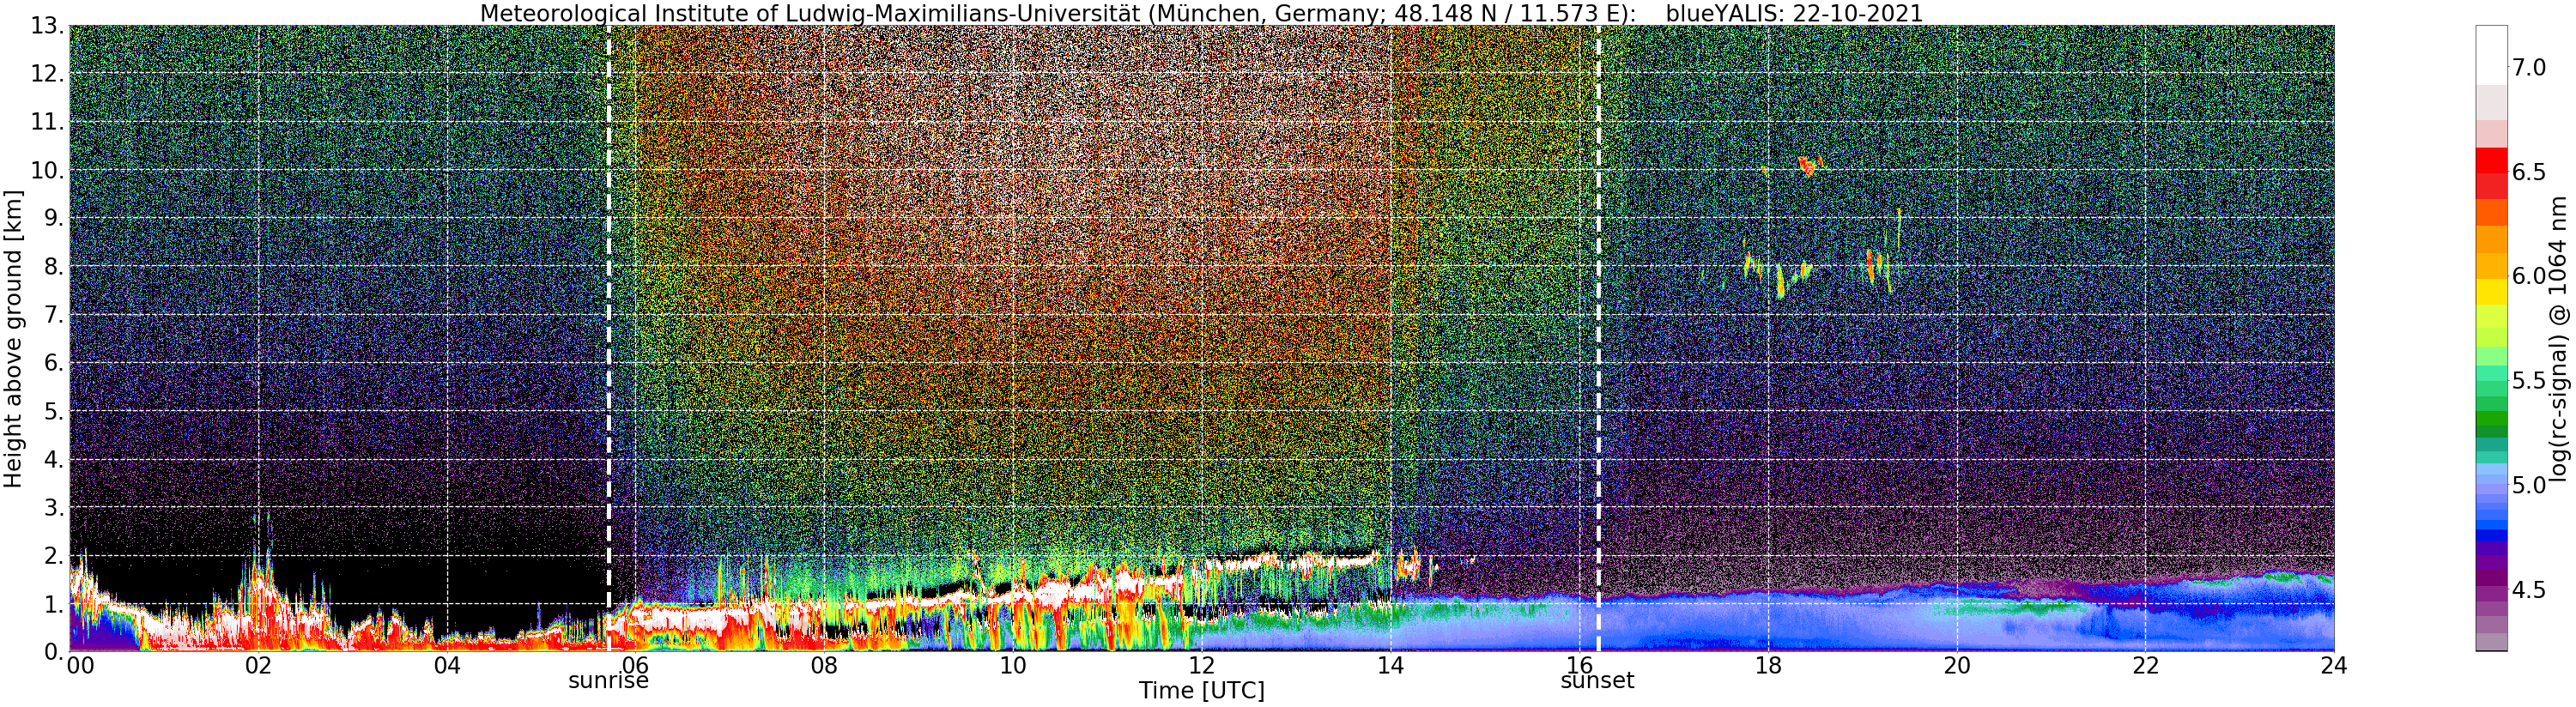
Task: Click the 8. height-axis tick label
Action: (55, 266)
